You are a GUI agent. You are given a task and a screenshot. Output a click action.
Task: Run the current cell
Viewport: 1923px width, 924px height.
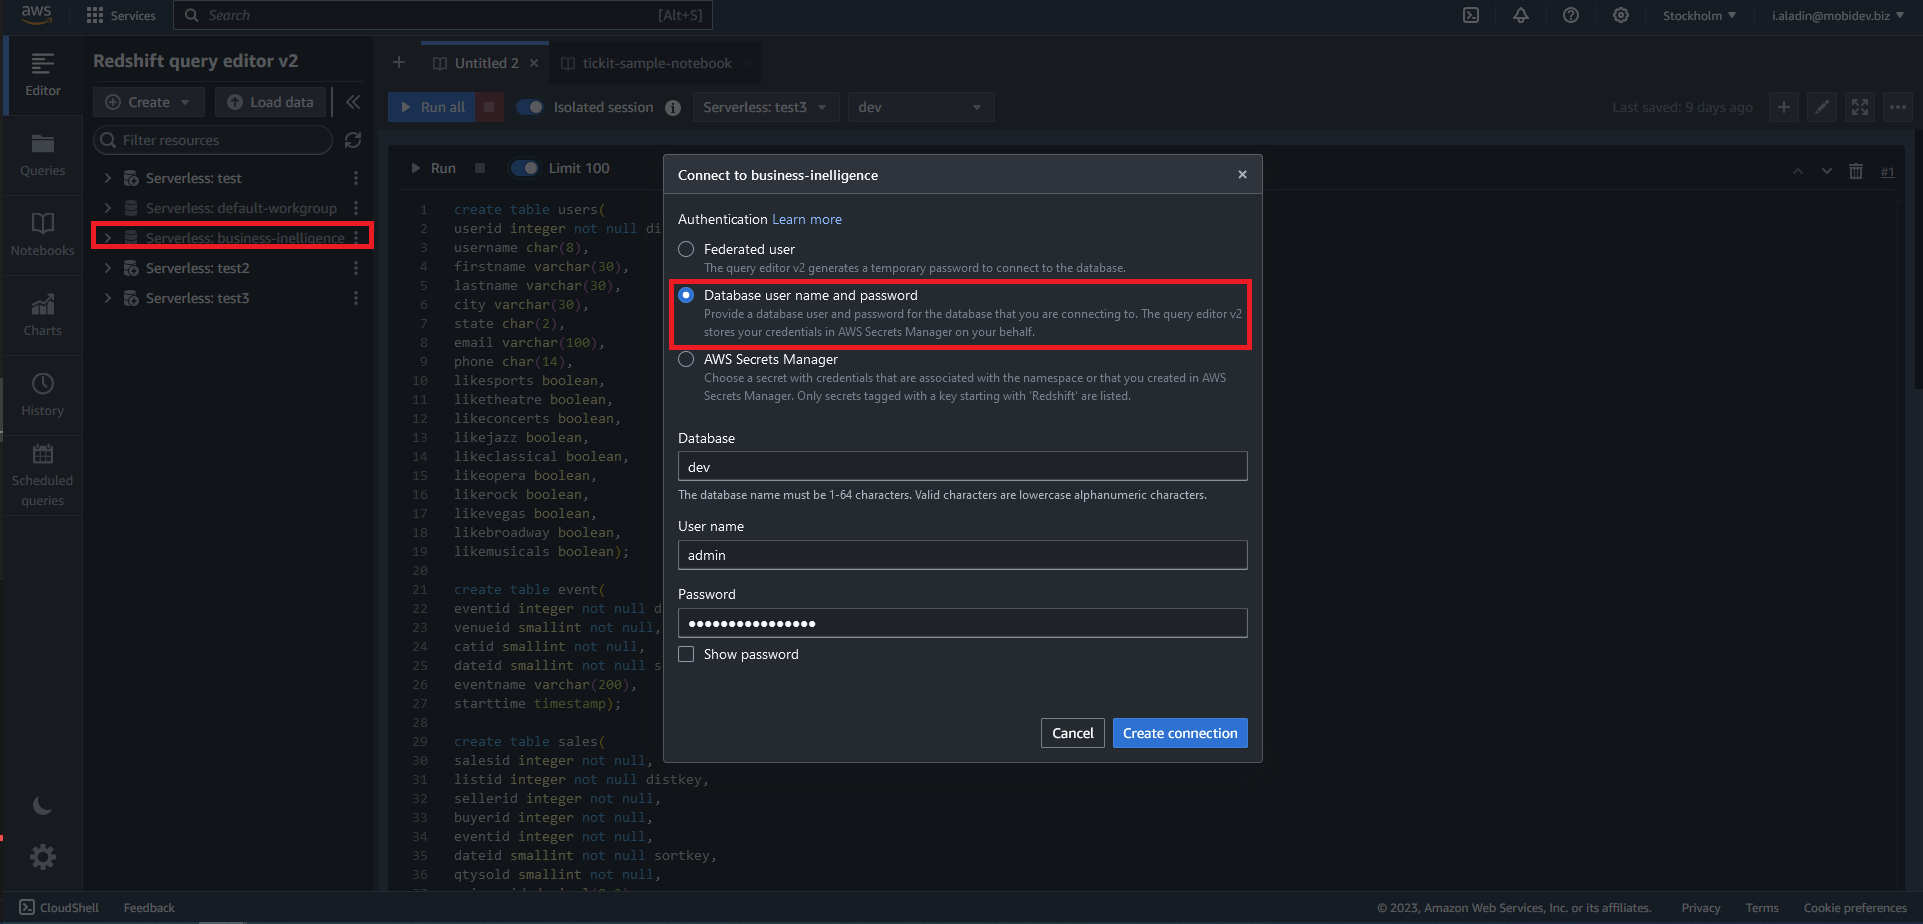[x=434, y=168]
